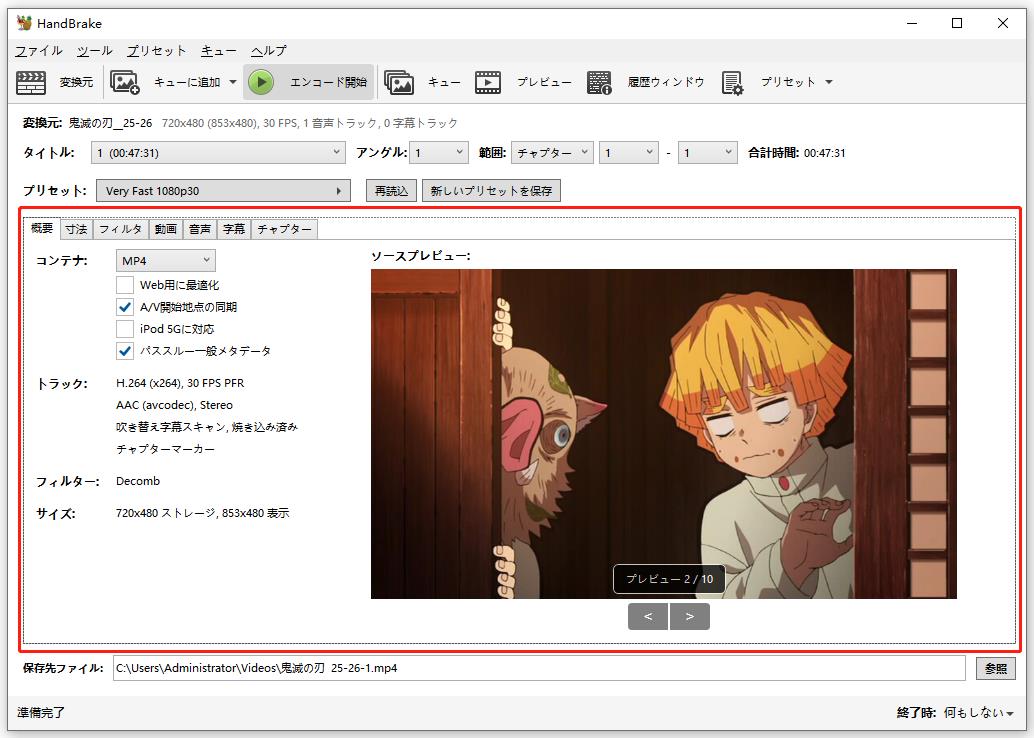Switch to the チャプター tab
The height and width of the screenshot is (738, 1034).
pyautogui.click(x=284, y=229)
